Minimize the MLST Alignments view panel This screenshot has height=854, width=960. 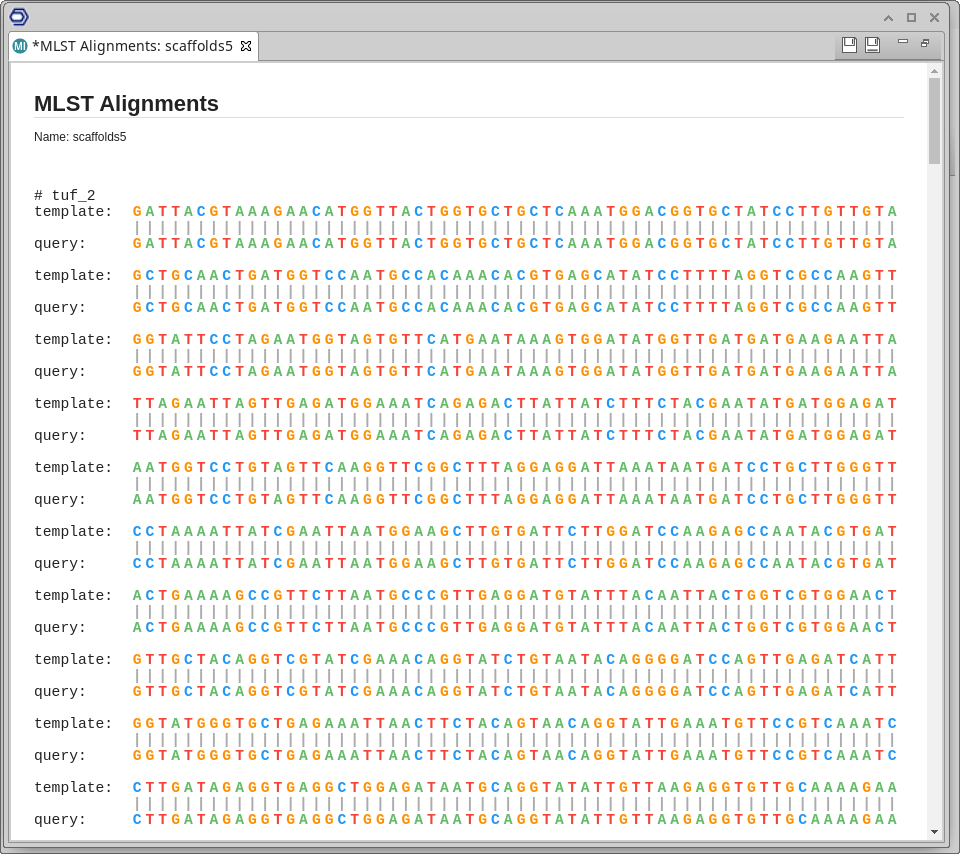[903, 42]
